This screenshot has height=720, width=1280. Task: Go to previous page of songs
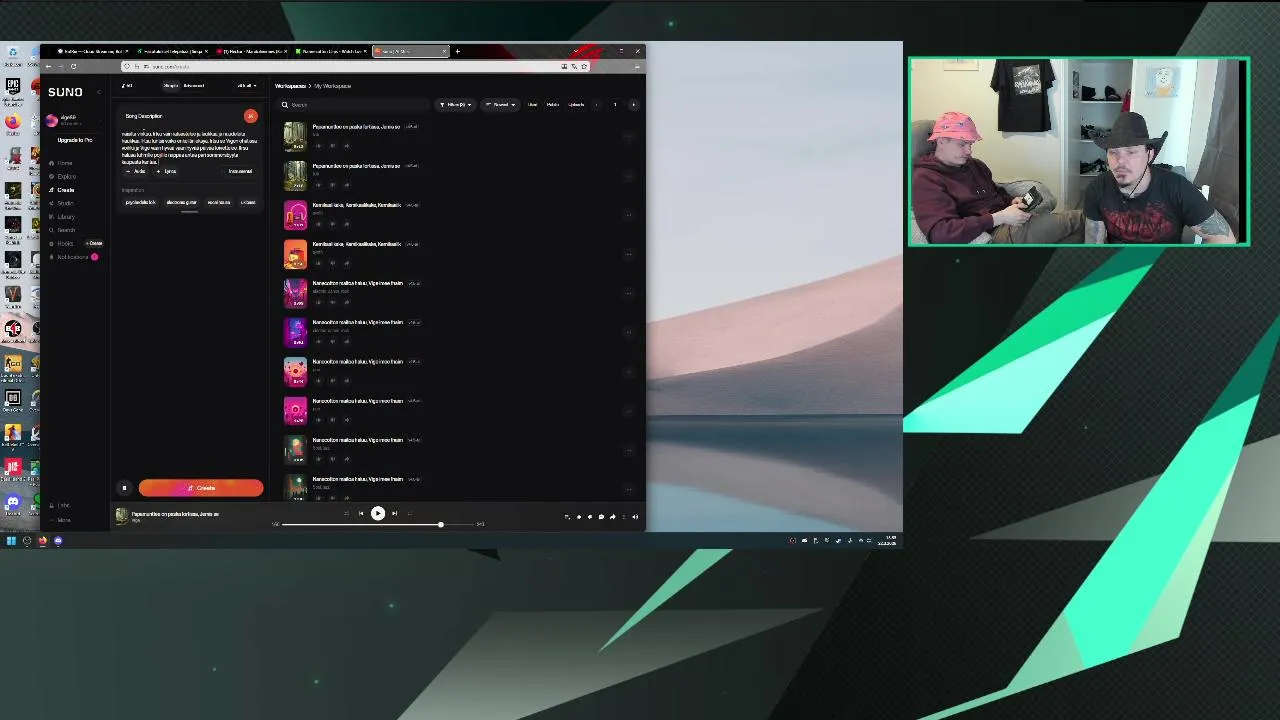pyautogui.click(x=597, y=105)
